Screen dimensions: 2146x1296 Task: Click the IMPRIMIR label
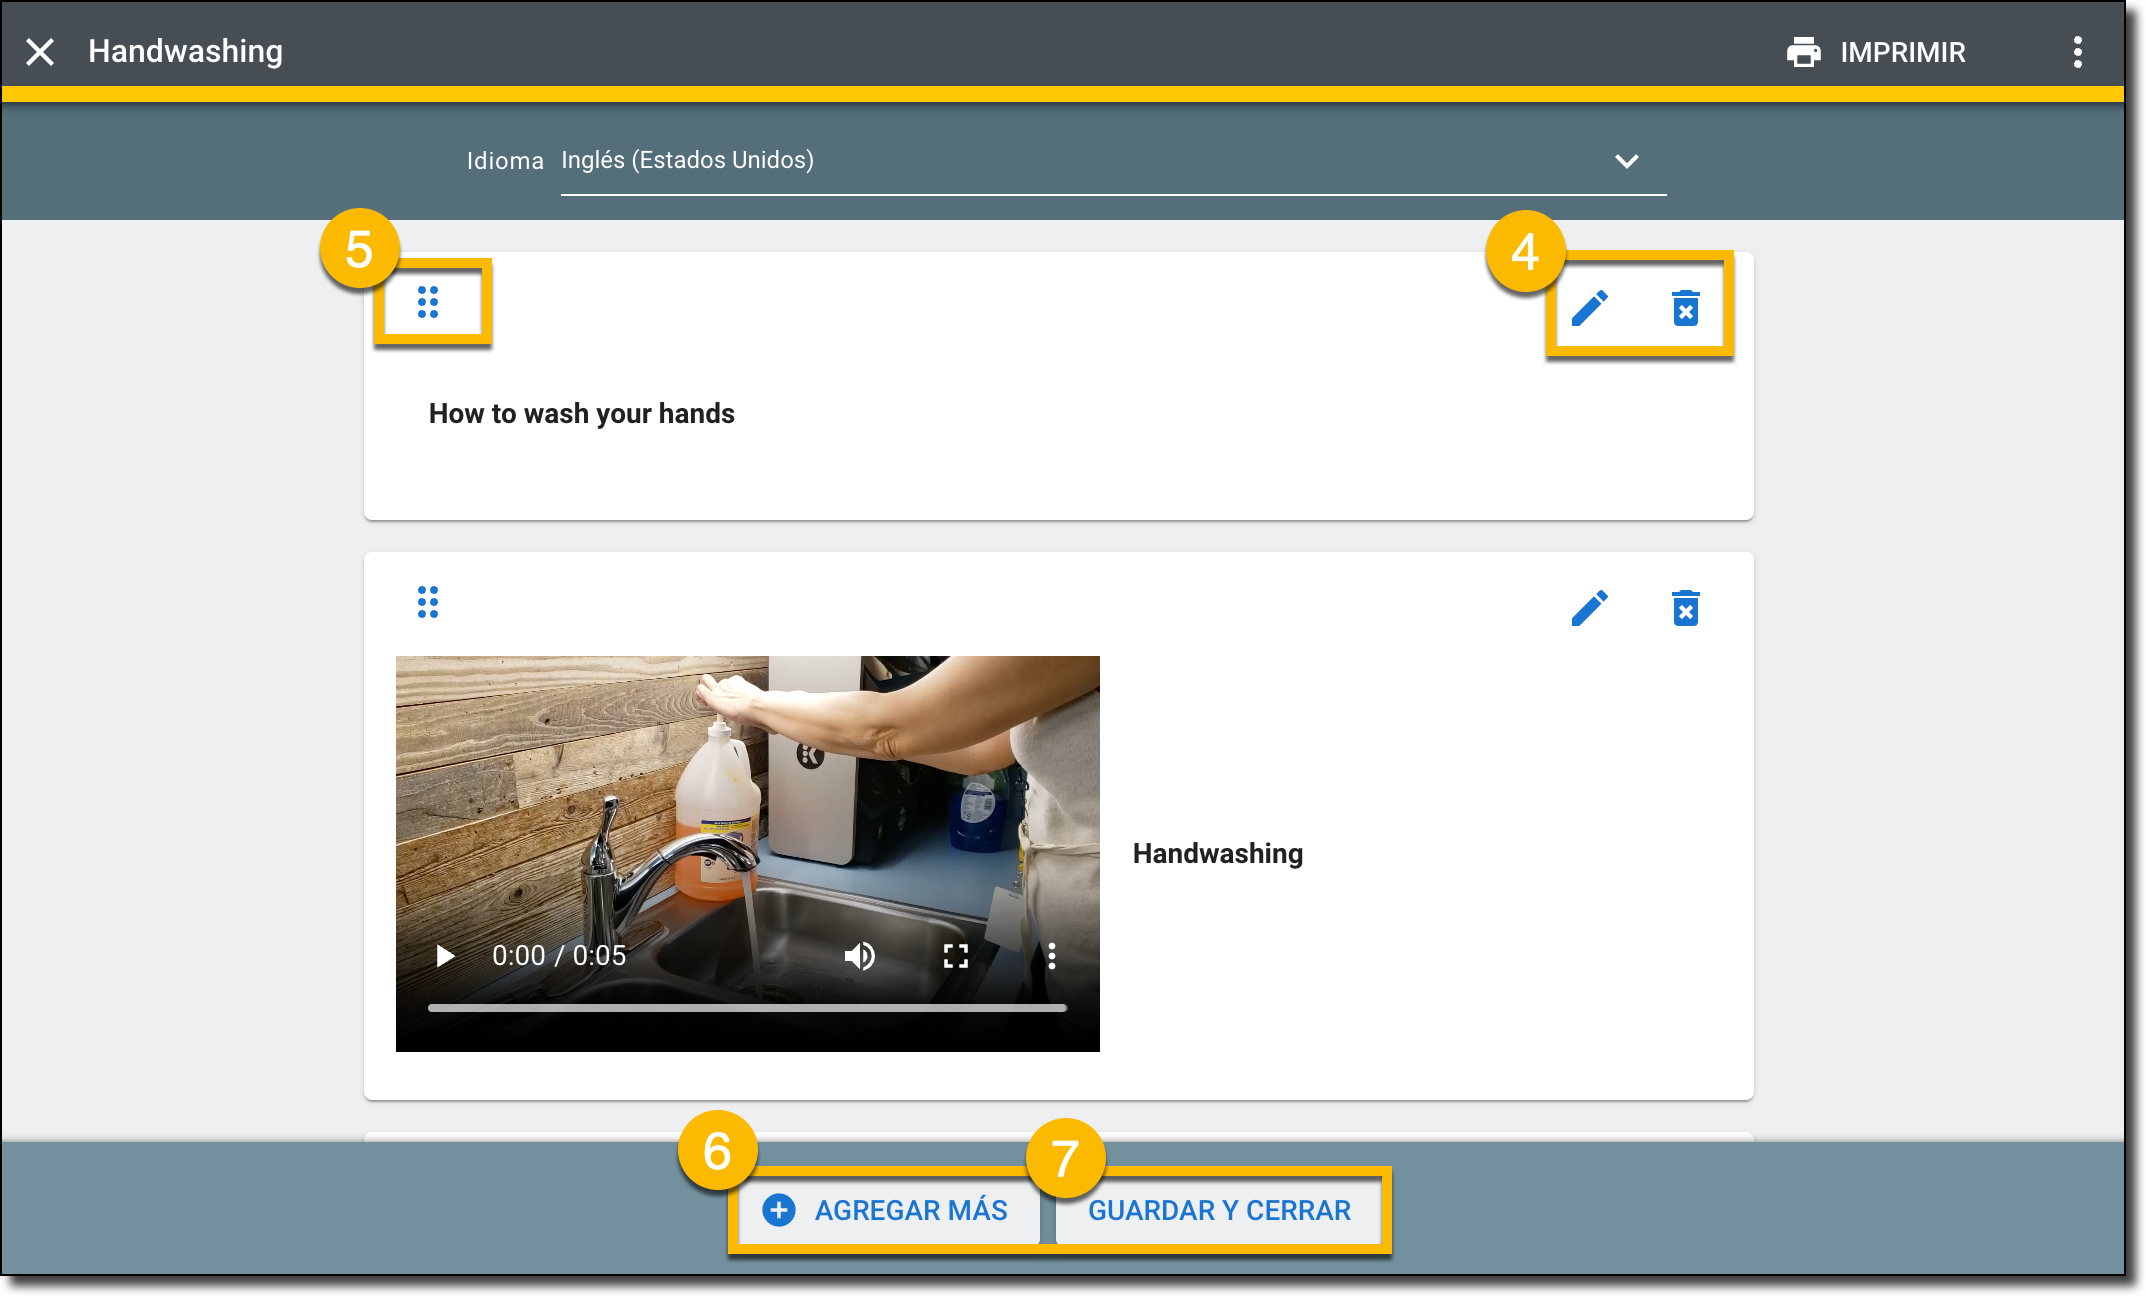click(x=1903, y=52)
